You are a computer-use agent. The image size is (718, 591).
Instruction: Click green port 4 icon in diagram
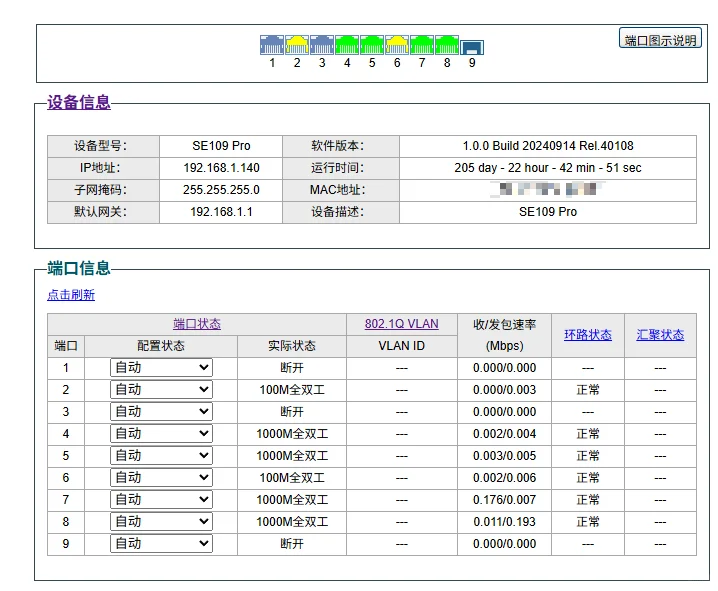[x=347, y=45]
